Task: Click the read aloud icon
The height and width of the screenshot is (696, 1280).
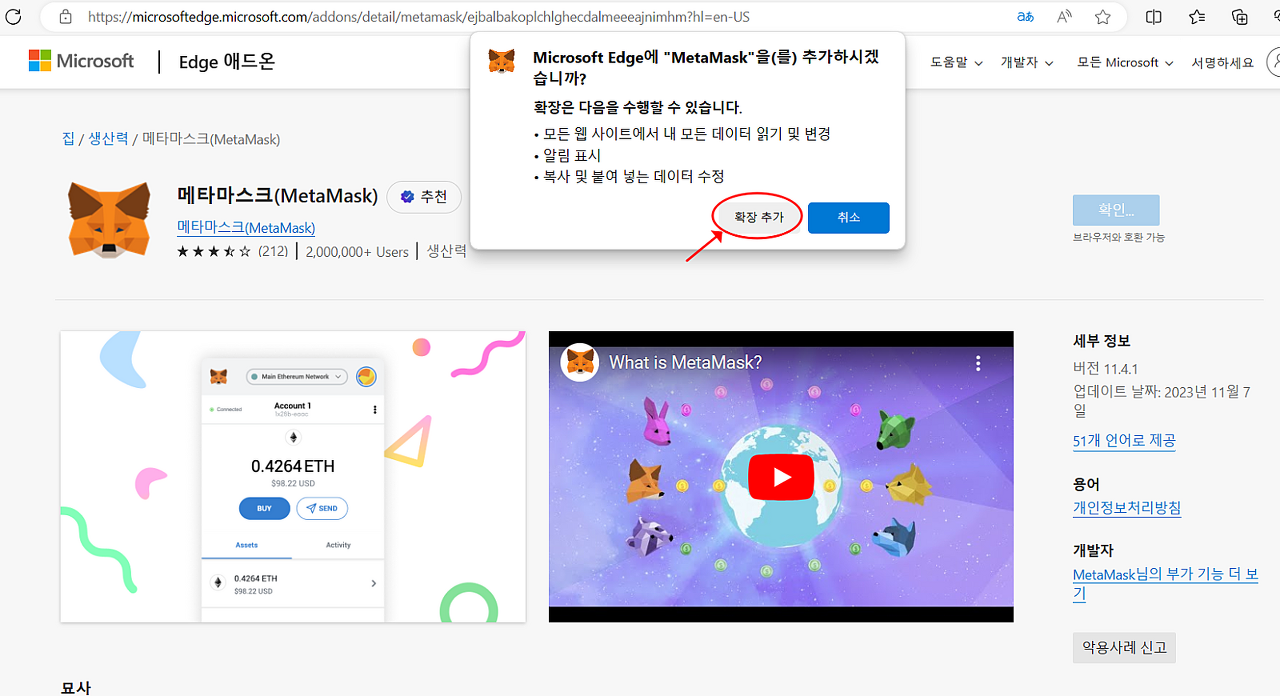Action: [1064, 17]
